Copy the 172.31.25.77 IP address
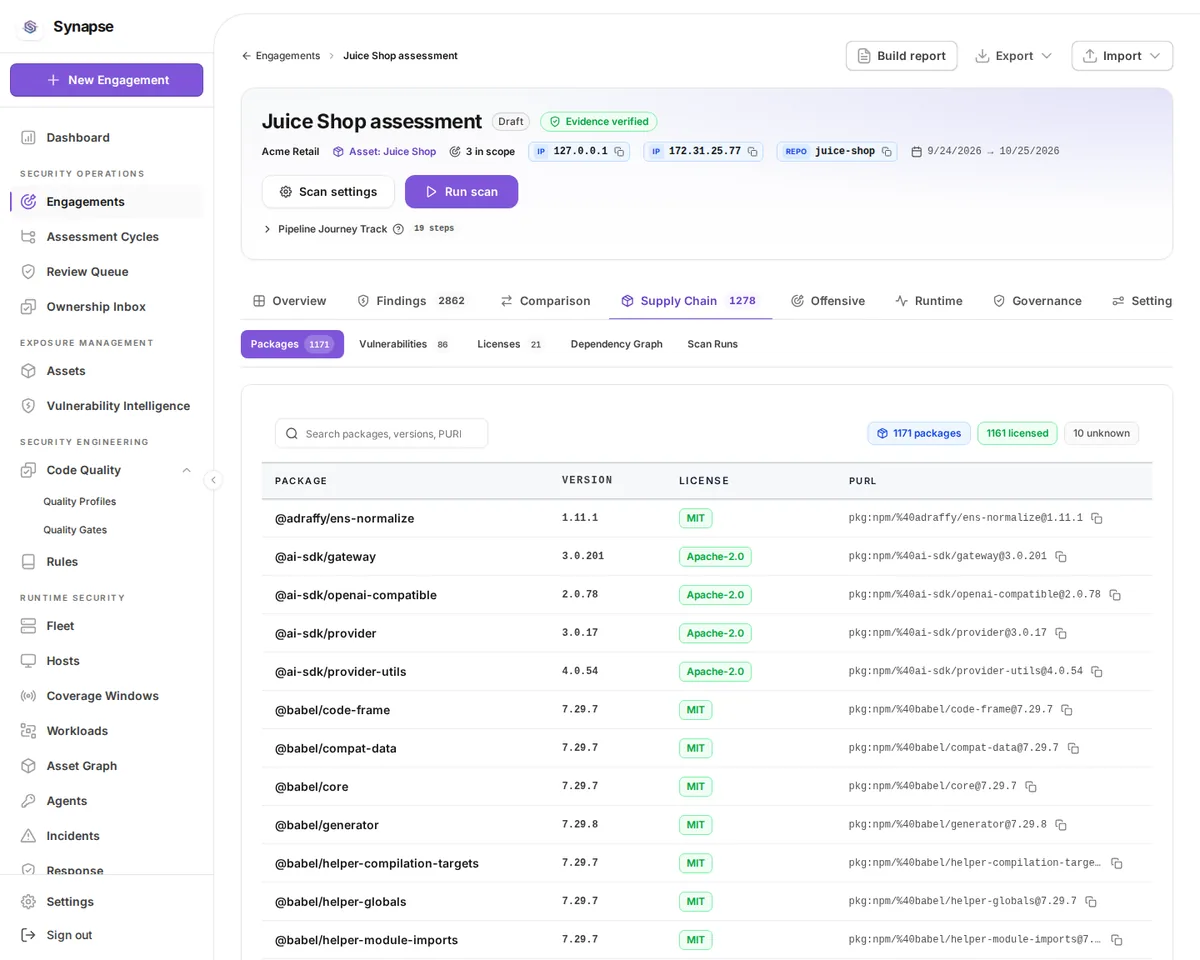 (752, 152)
